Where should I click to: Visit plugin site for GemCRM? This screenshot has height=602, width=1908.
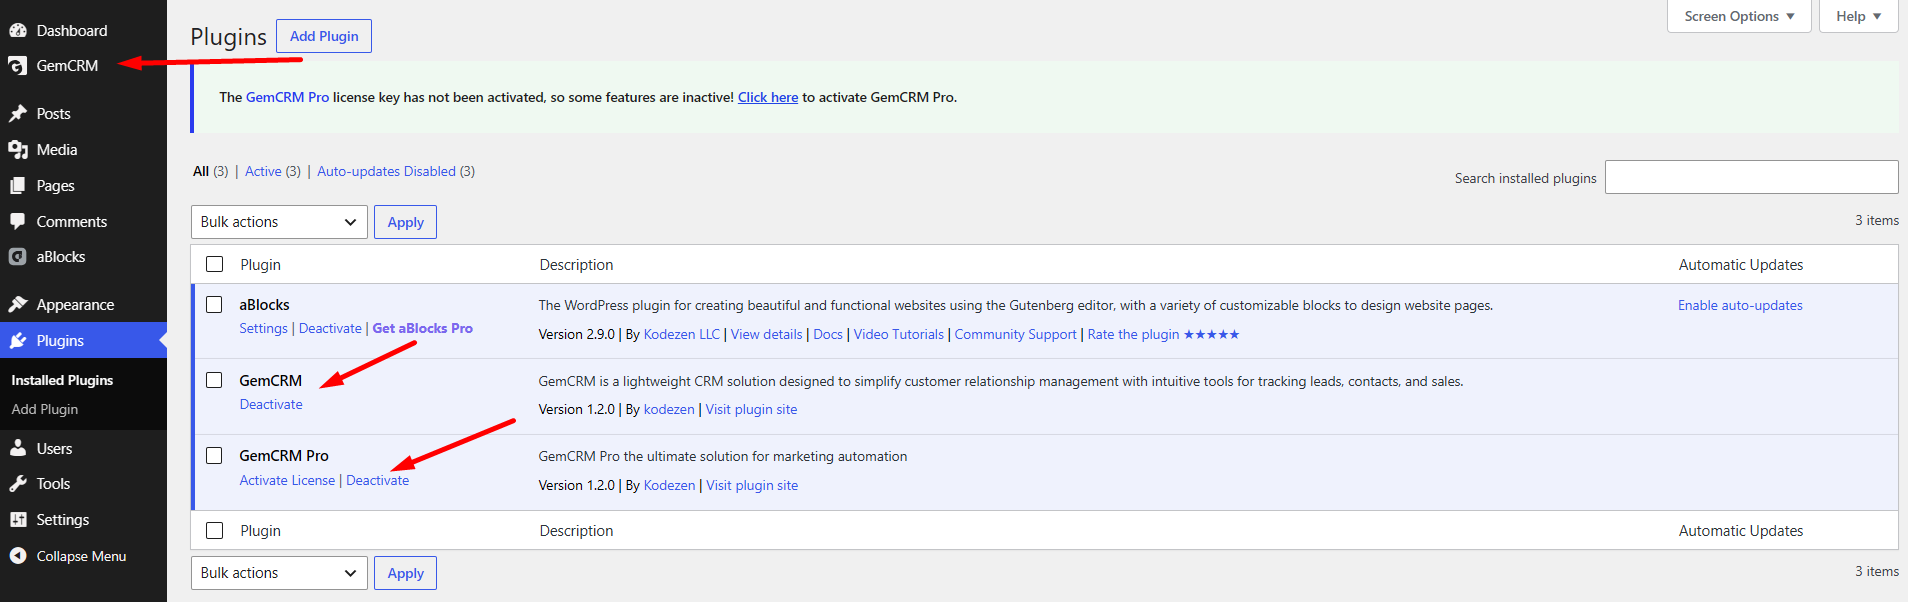[751, 409]
